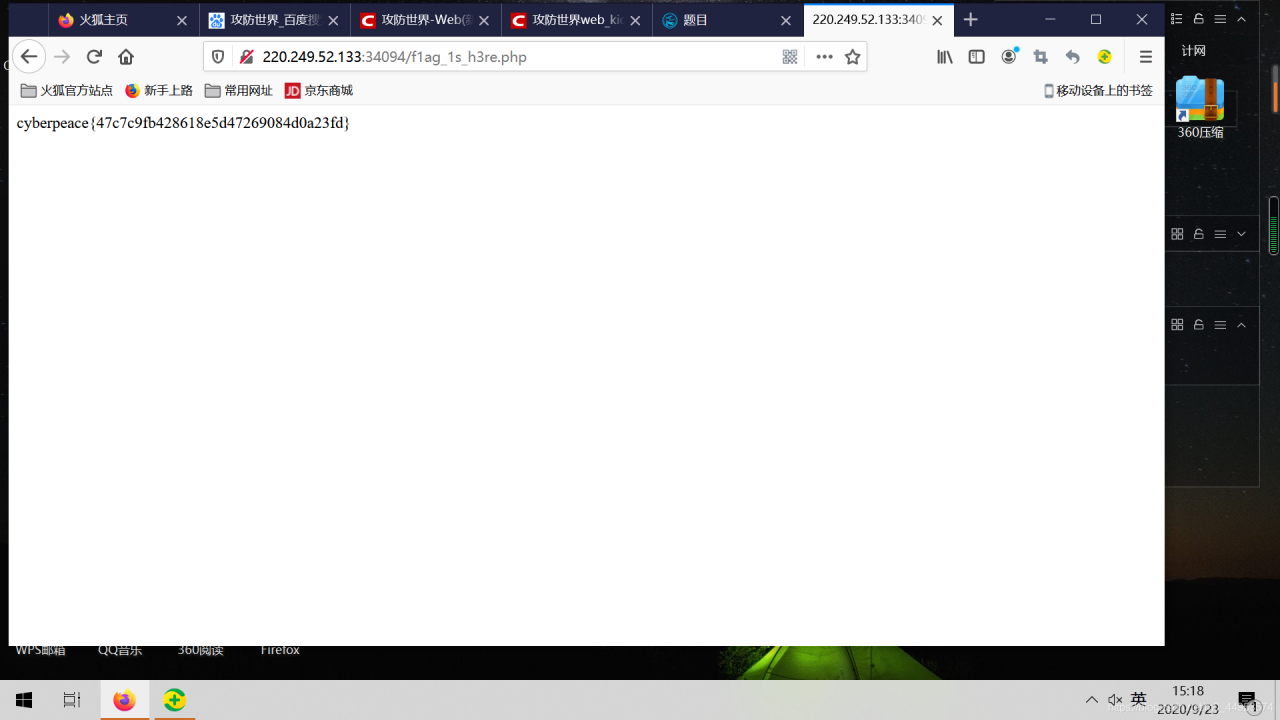1280x720 pixels.
Task: Bookmark this page with the star
Action: [x=852, y=57]
